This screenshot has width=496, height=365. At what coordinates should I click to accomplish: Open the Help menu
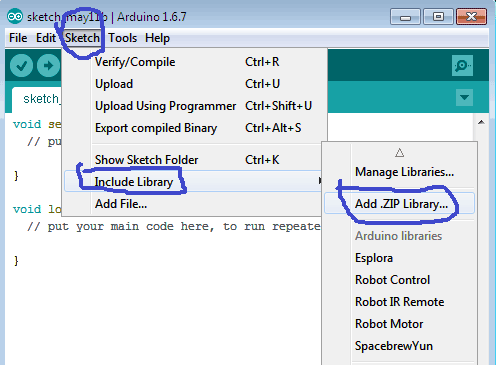click(157, 38)
